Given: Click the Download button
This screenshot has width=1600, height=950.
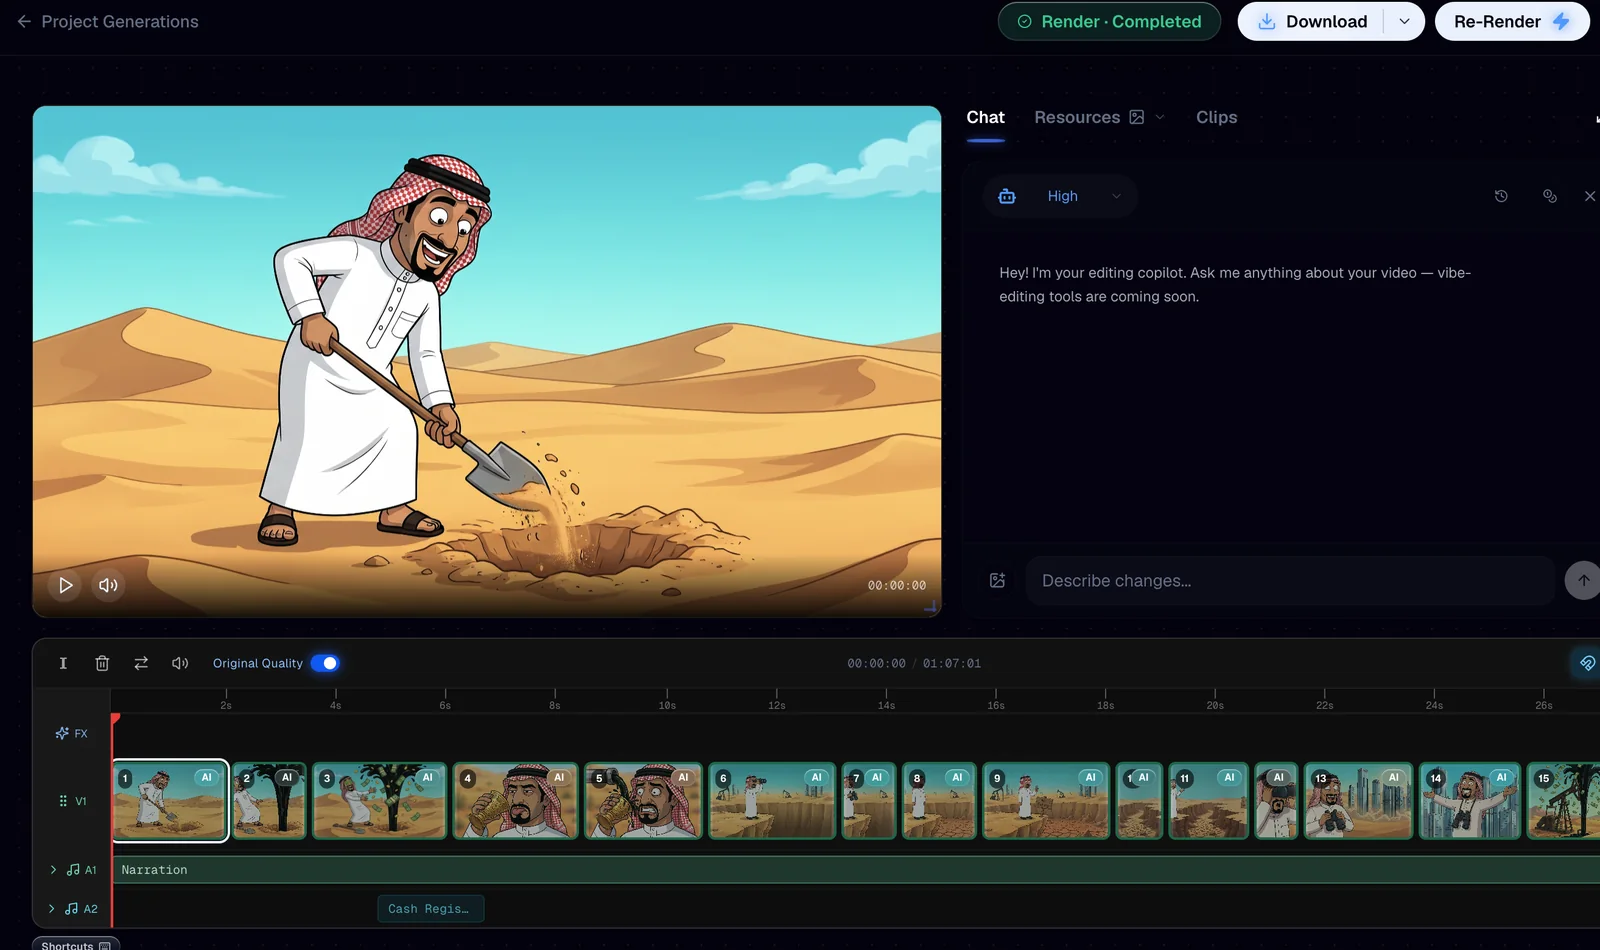Looking at the screenshot, I should pyautogui.click(x=1311, y=22).
